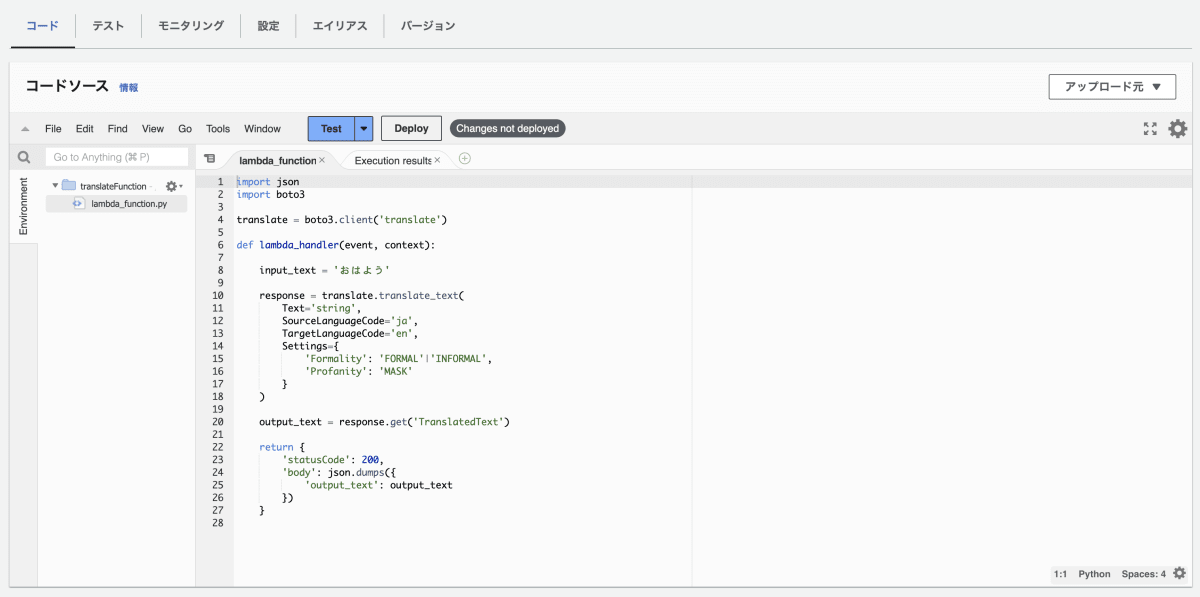Open the Environment side panel tab

click(x=24, y=207)
